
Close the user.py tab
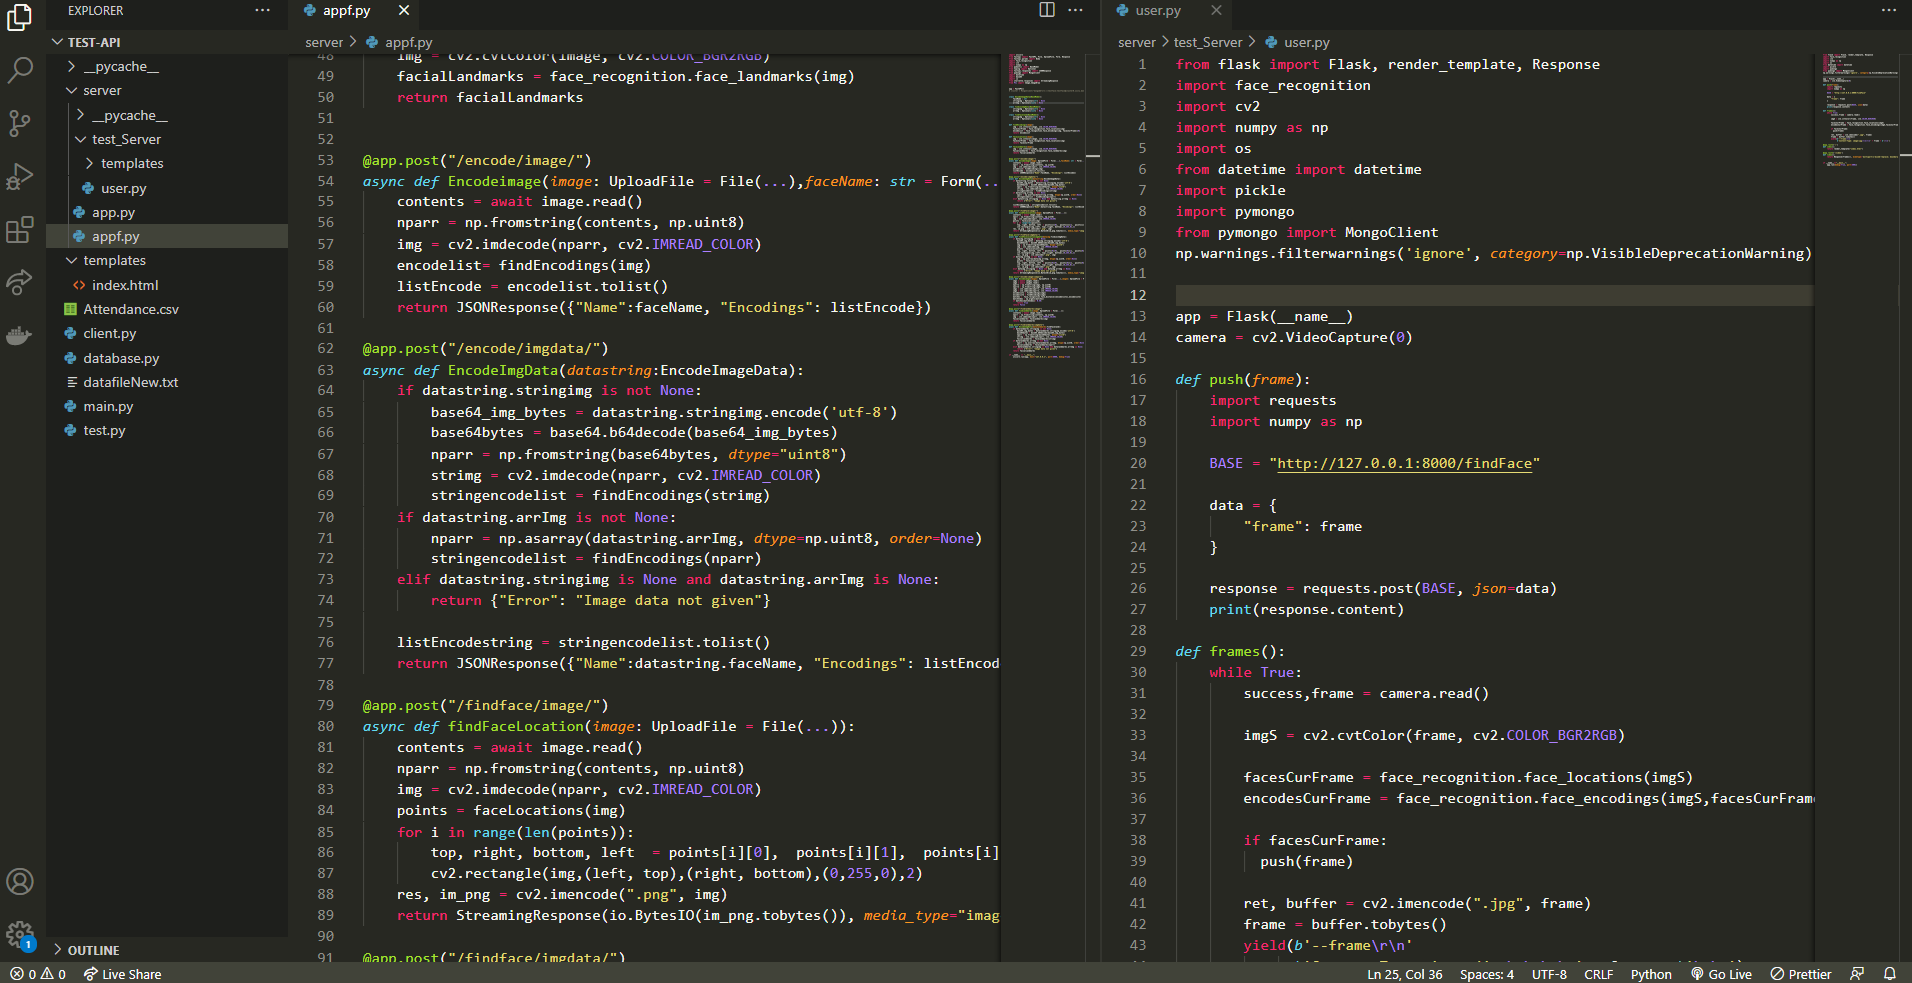click(x=1216, y=10)
